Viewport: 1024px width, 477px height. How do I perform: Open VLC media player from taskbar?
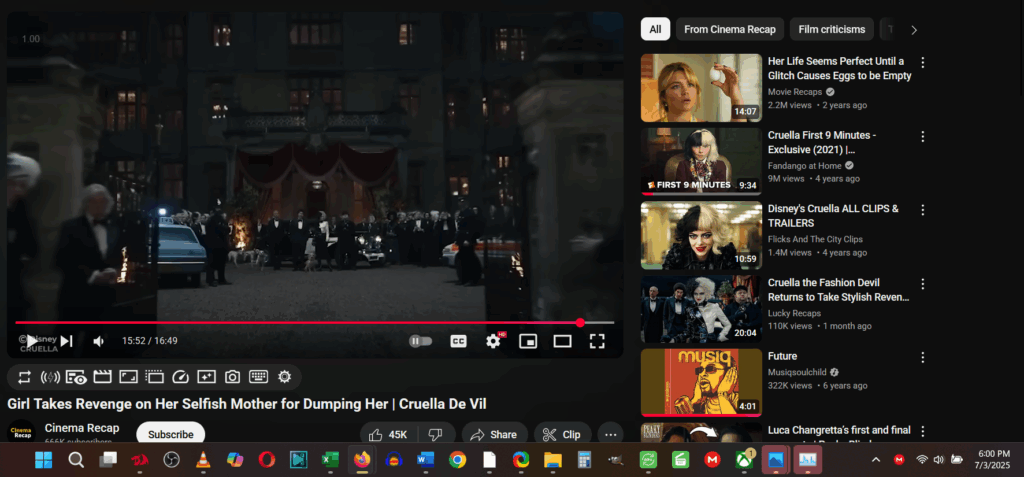tap(203, 460)
